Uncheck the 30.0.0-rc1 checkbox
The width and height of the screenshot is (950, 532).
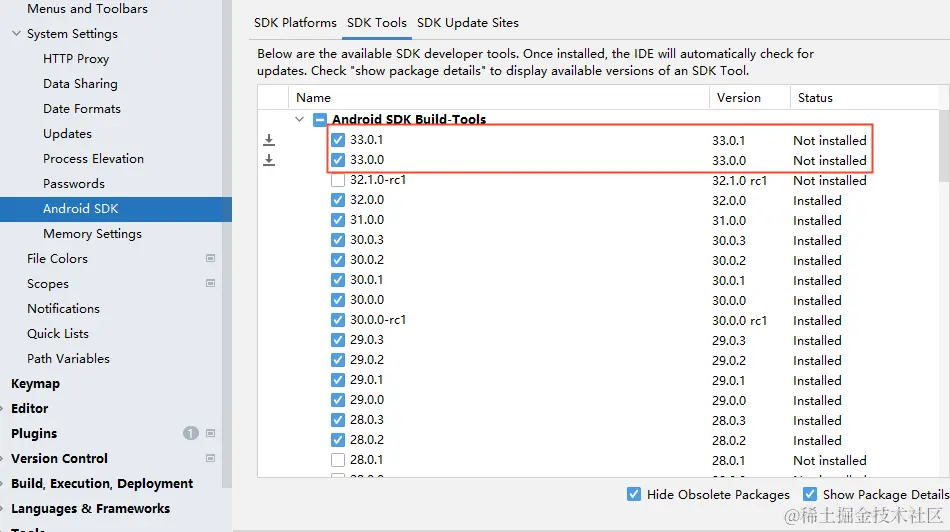coord(338,320)
